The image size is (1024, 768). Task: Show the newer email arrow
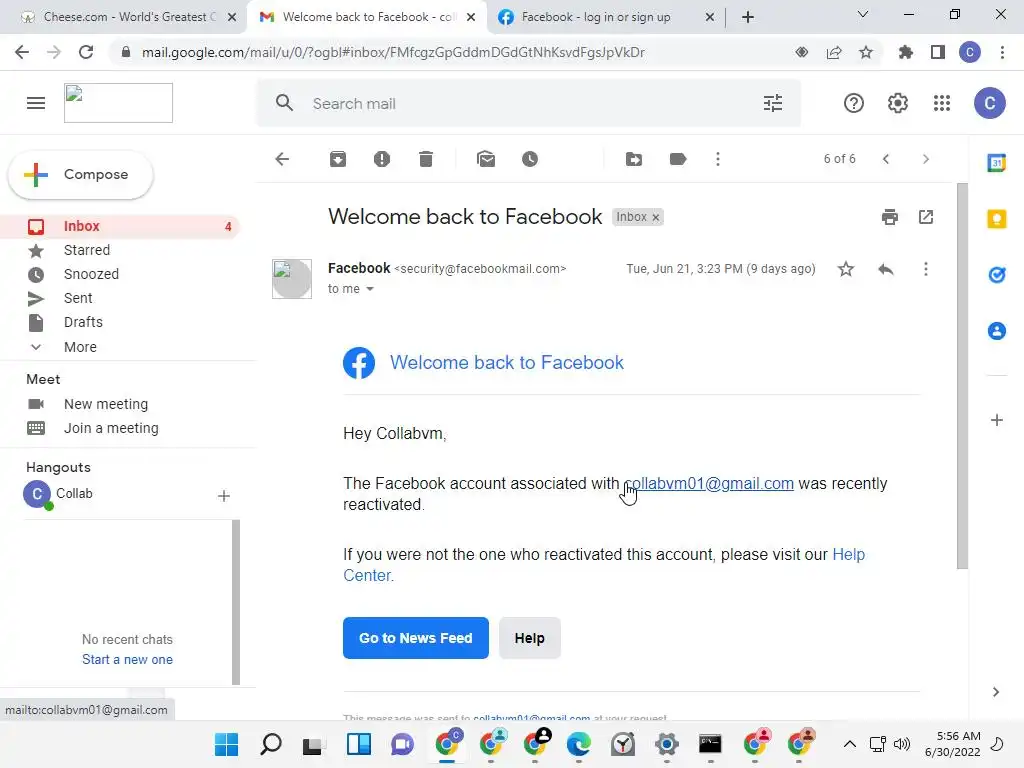point(886,159)
